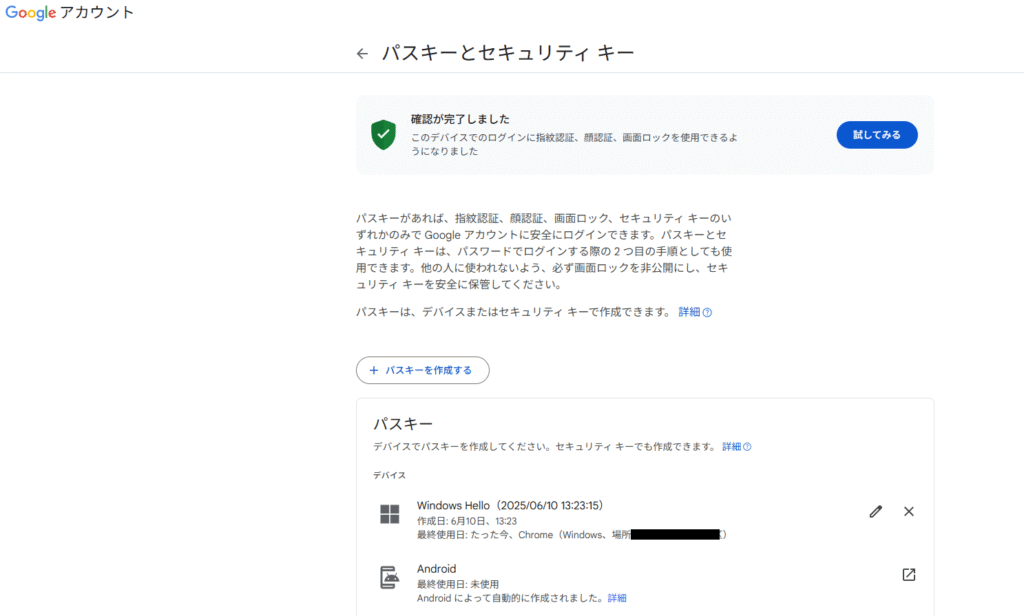The image size is (1024, 616).
Task: Click the パスキーを作成する button
Action: click(x=423, y=370)
